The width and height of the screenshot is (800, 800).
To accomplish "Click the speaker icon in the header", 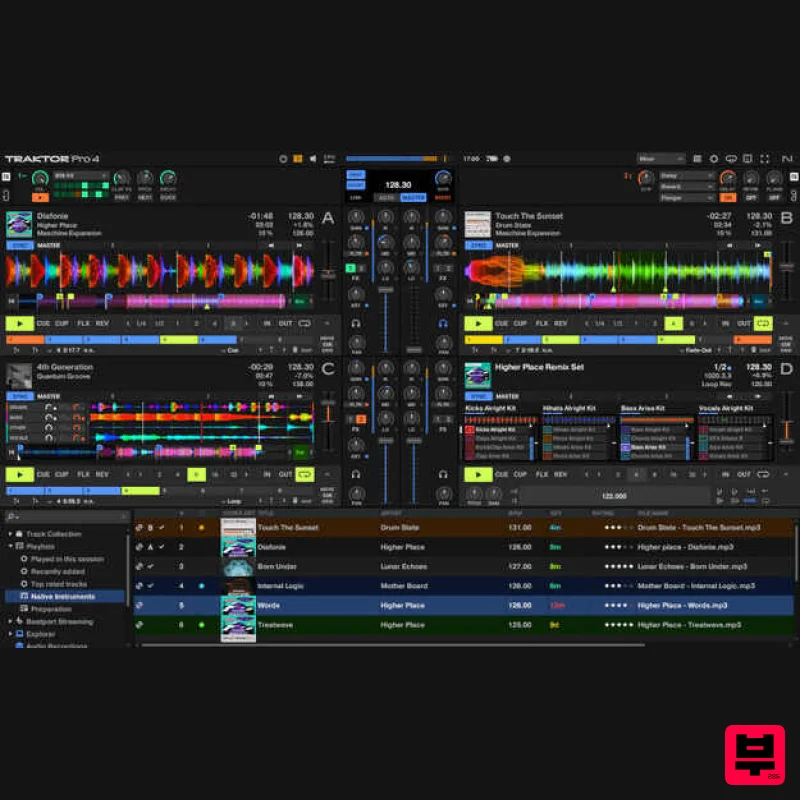I will point(312,158).
